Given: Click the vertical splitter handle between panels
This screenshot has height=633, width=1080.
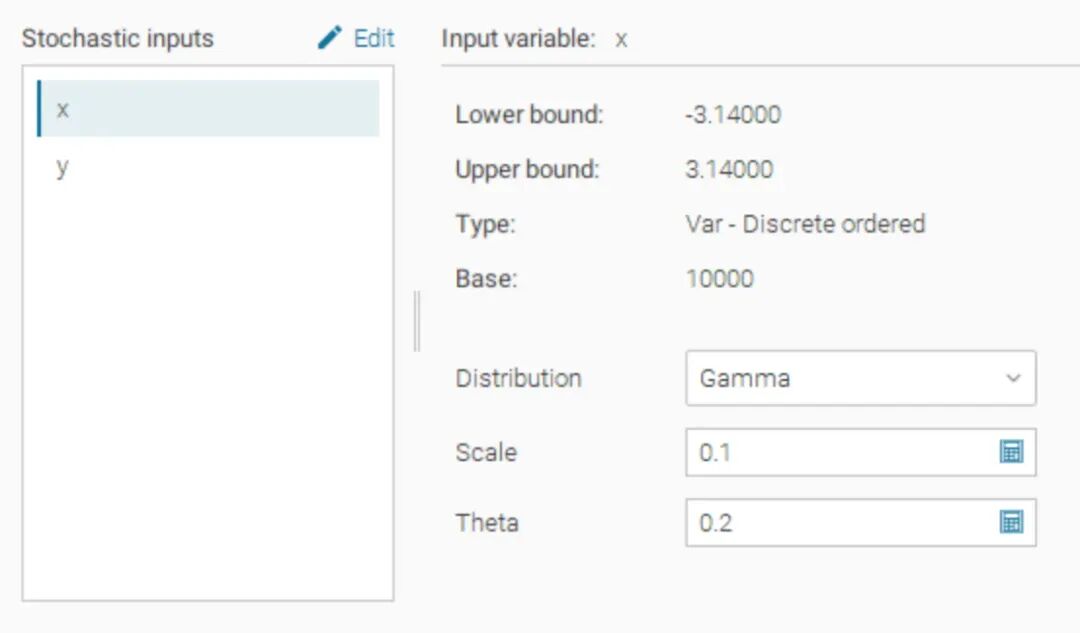Looking at the screenshot, I should coord(417,321).
